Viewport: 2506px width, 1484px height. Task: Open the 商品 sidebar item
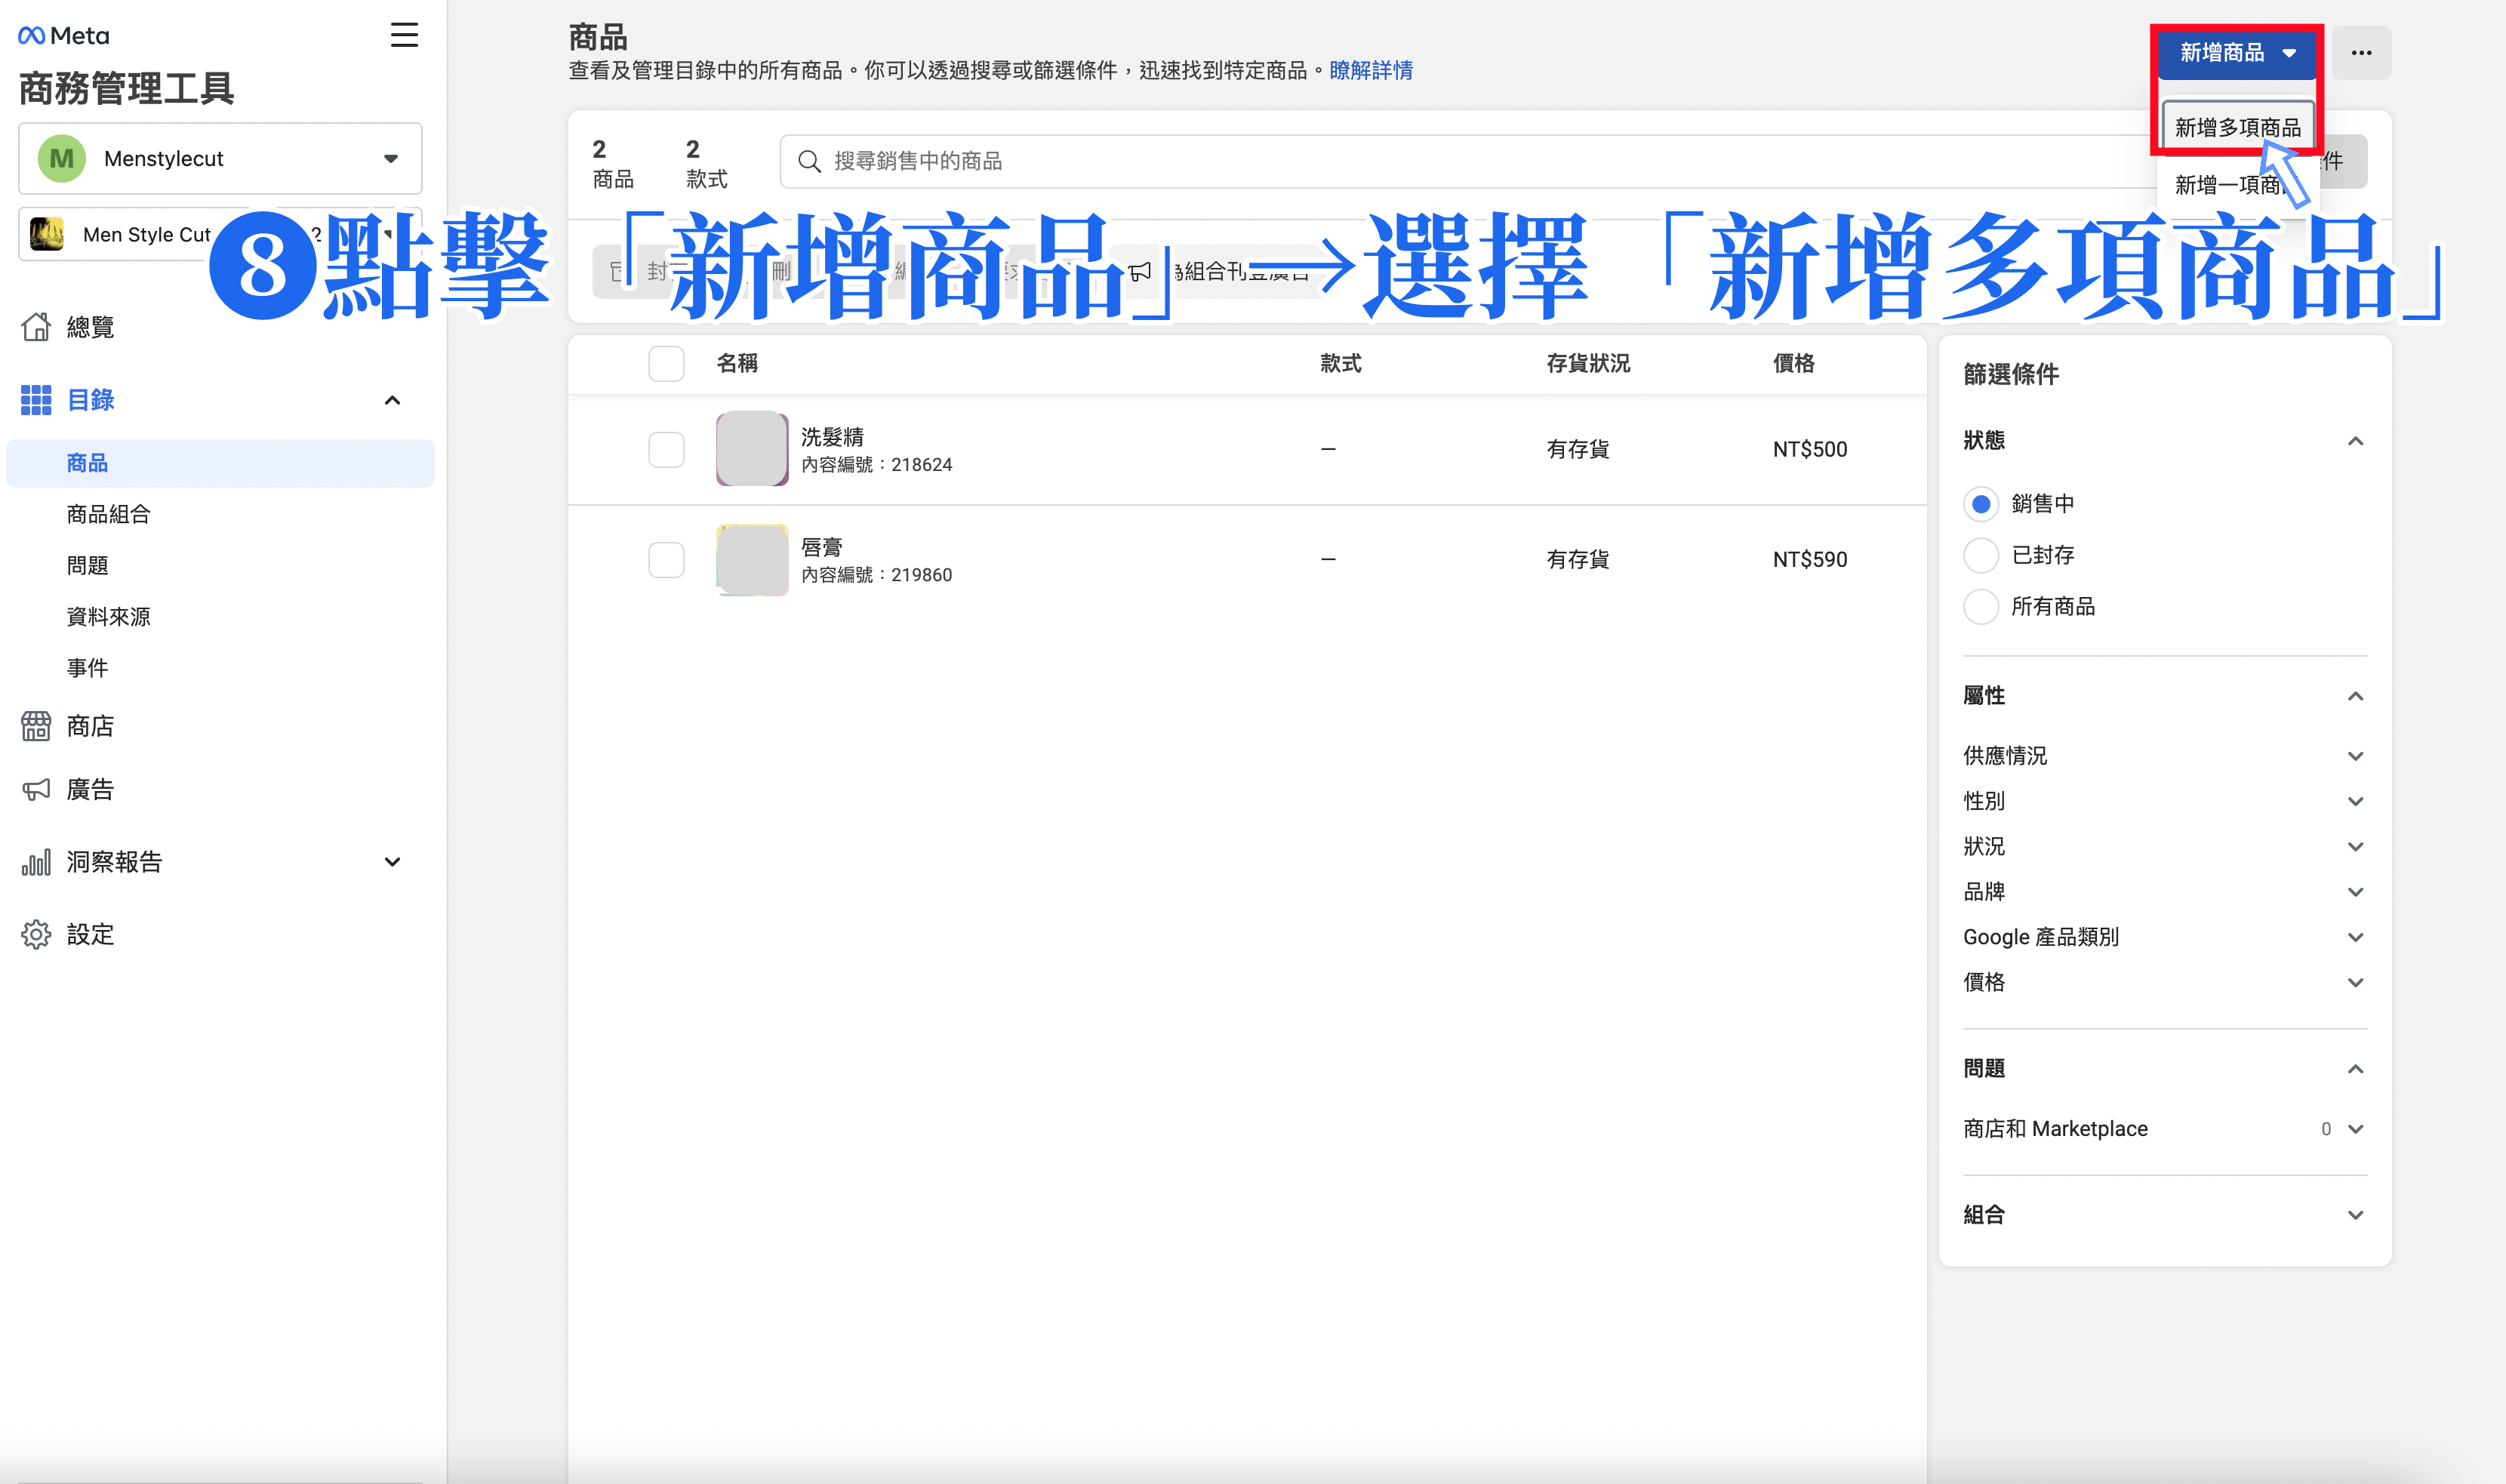(220, 463)
